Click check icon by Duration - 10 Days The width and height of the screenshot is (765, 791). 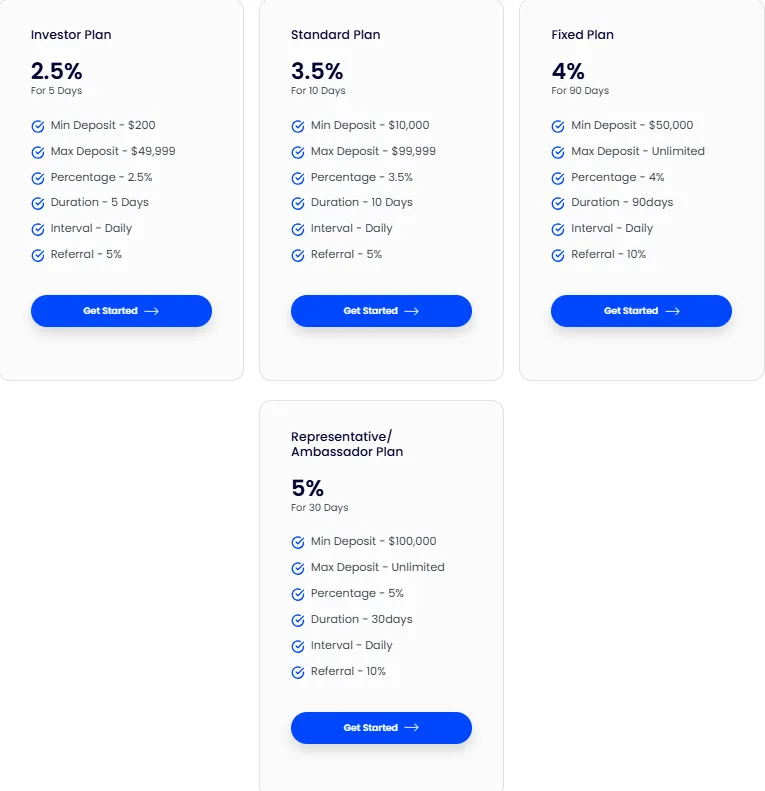(x=298, y=204)
